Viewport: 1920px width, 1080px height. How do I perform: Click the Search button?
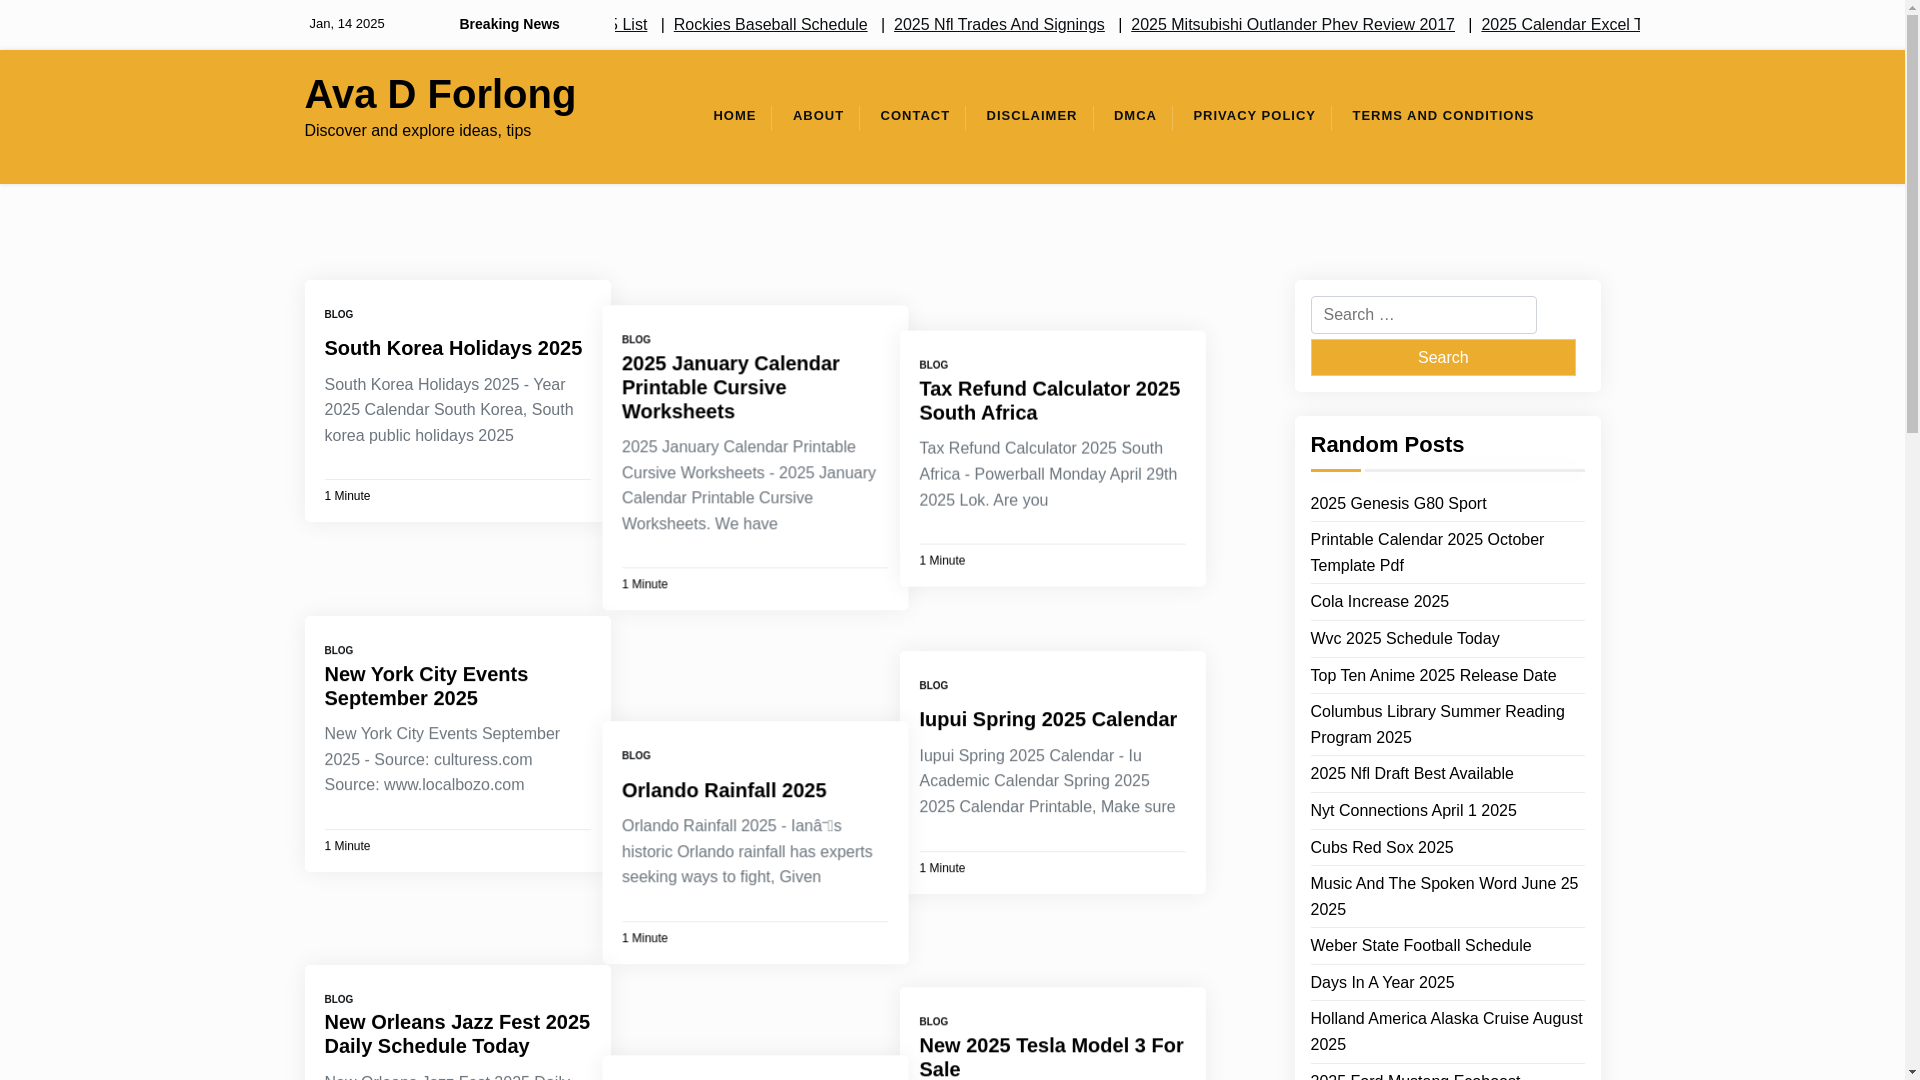tap(1442, 357)
